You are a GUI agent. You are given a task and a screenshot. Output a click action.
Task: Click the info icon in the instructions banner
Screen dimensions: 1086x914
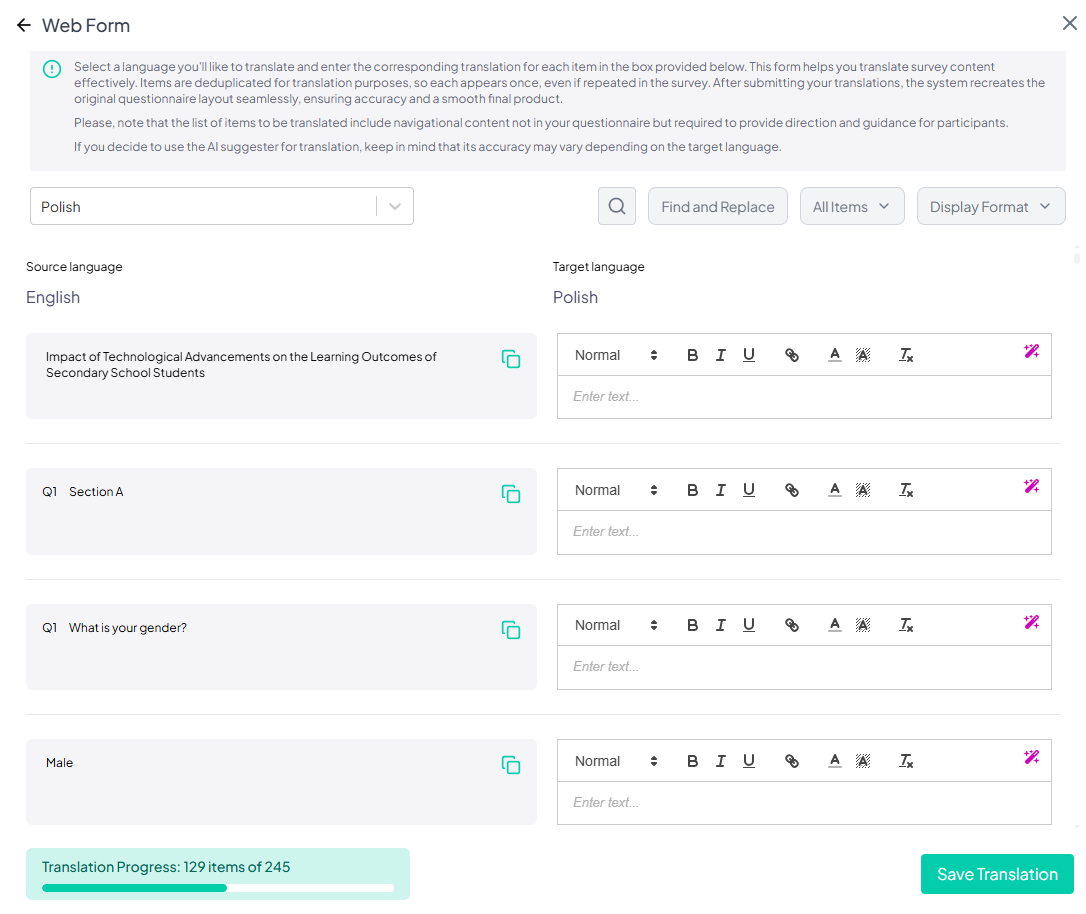coord(50,69)
